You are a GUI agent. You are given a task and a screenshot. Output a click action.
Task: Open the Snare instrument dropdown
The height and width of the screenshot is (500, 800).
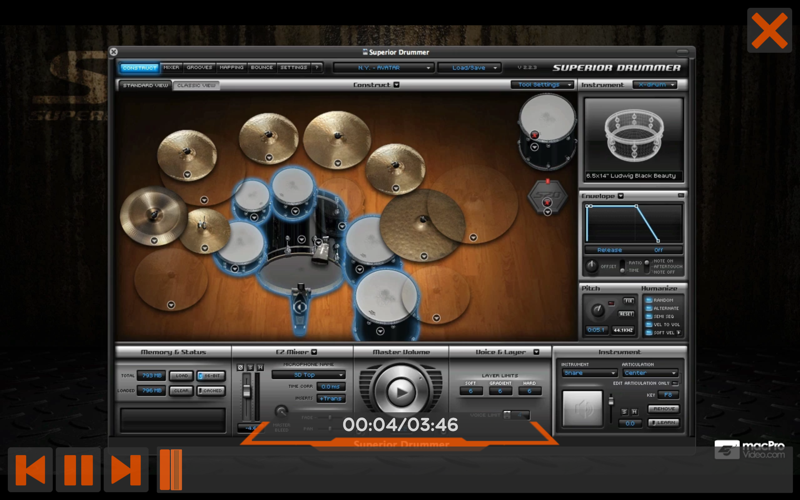coord(589,373)
